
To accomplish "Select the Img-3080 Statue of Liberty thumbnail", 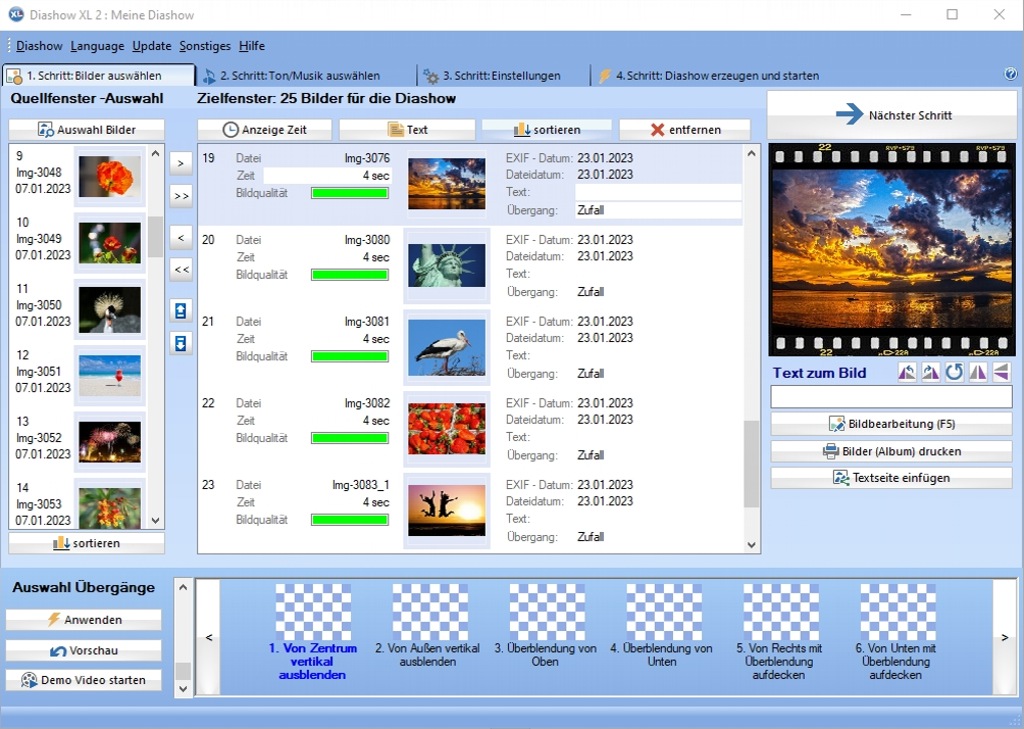I will click(x=447, y=265).
